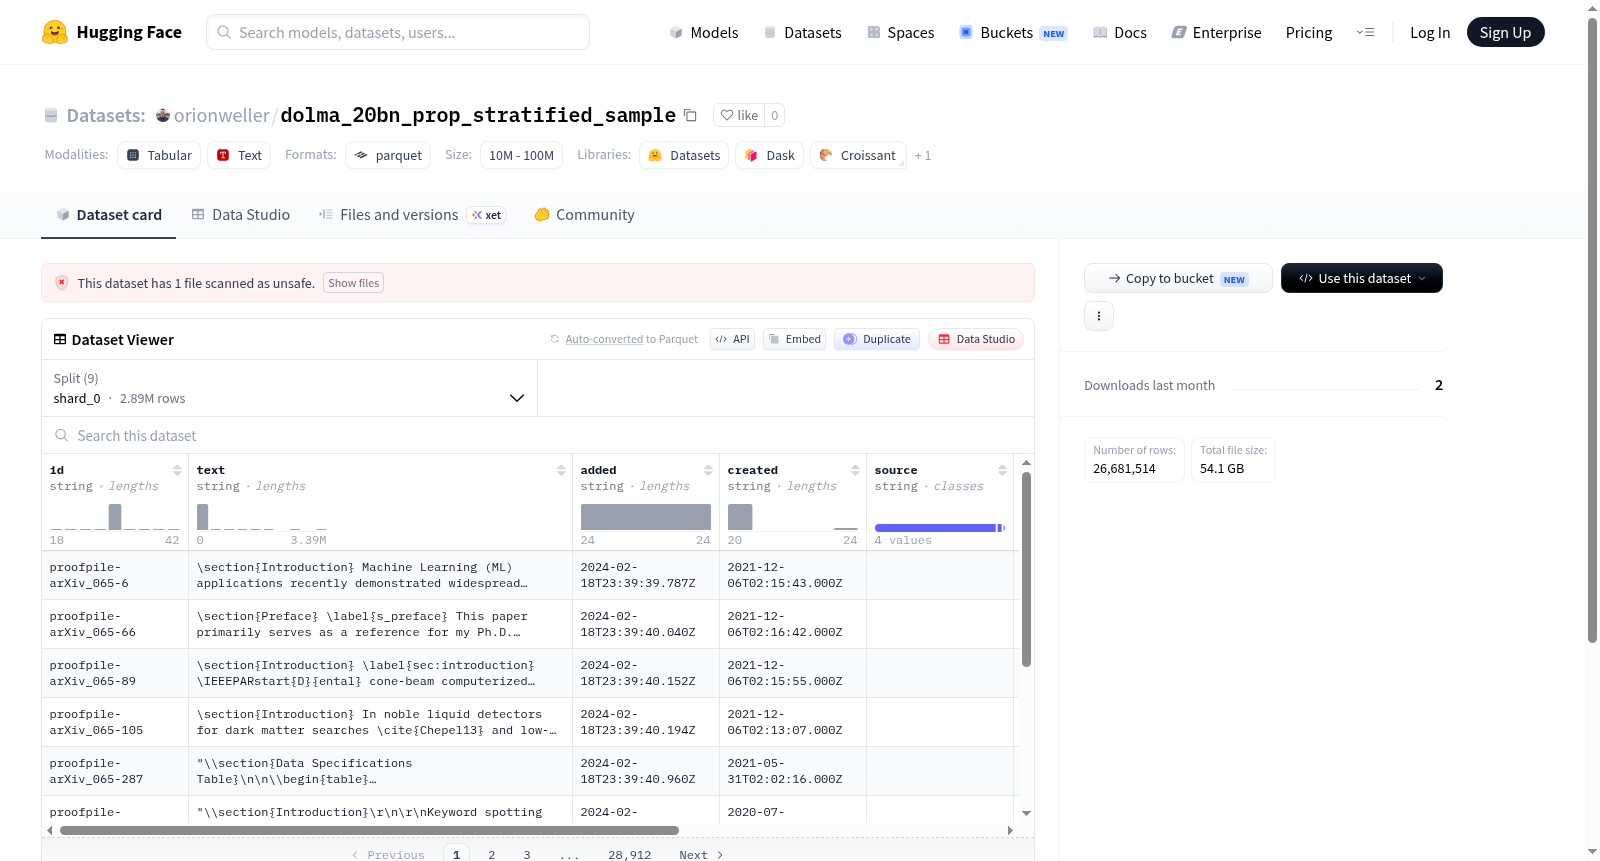The height and width of the screenshot is (861, 1600).
Task: Expand the +1 more libraries indicator
Action: point(923,155)
